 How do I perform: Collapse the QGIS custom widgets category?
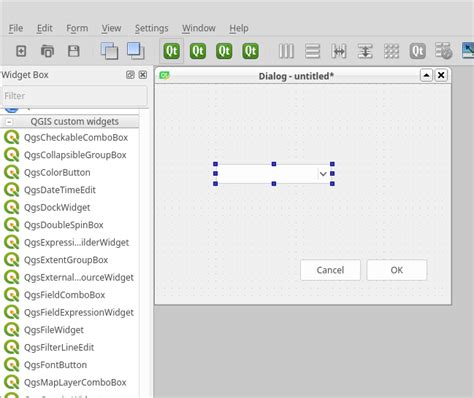(x=9, y=122)
